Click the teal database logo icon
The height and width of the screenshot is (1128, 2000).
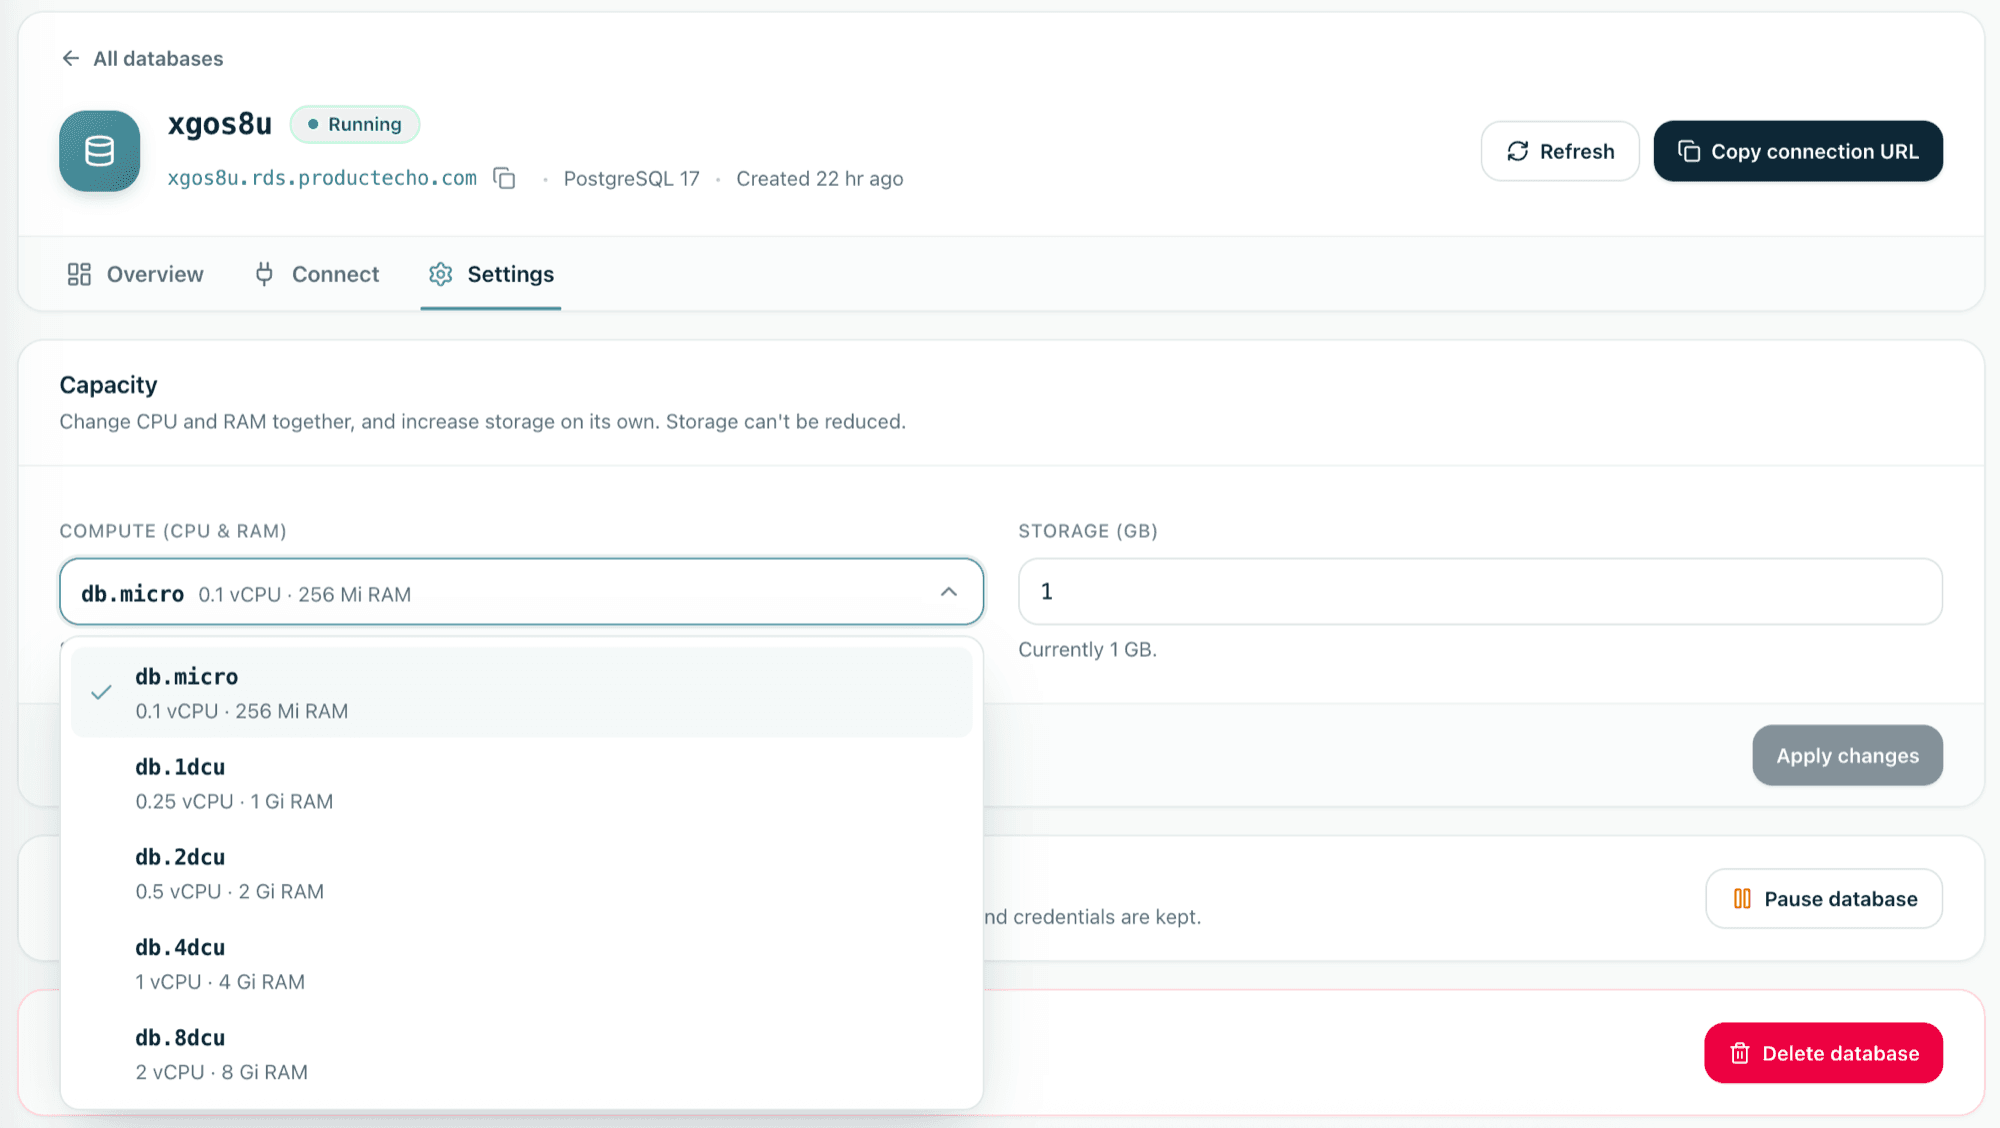[99, 151]
